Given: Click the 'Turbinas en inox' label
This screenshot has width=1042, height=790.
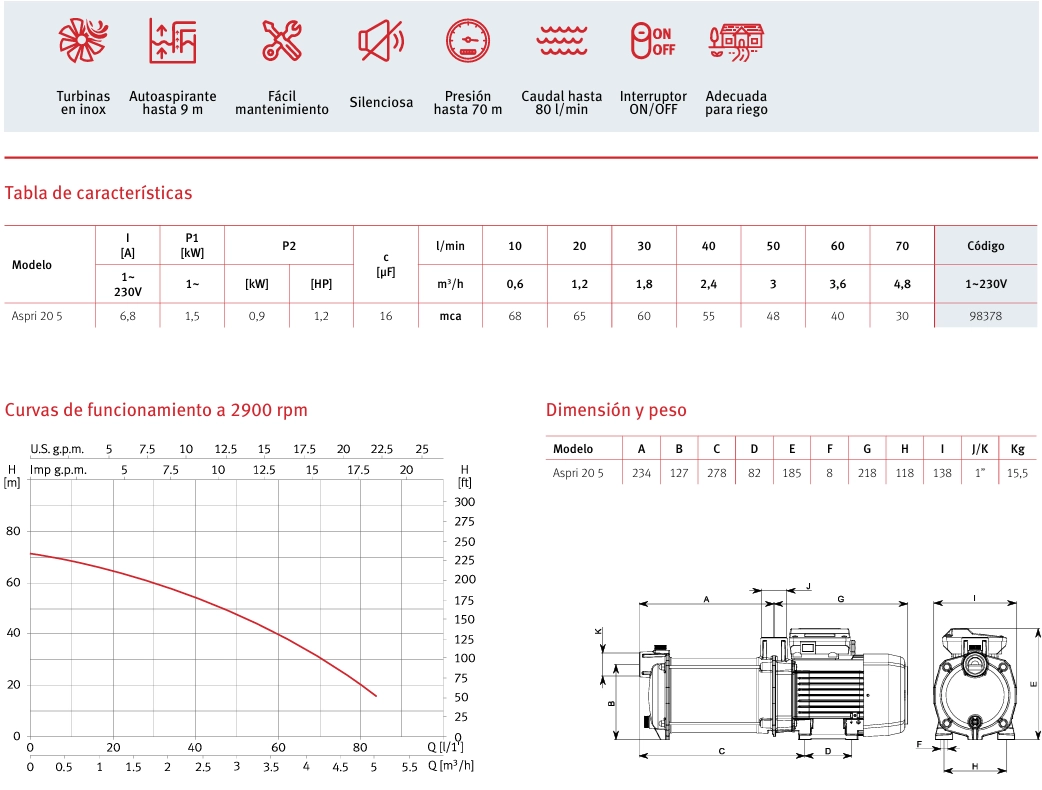Looking at the screenshot, I should (83, 102).
